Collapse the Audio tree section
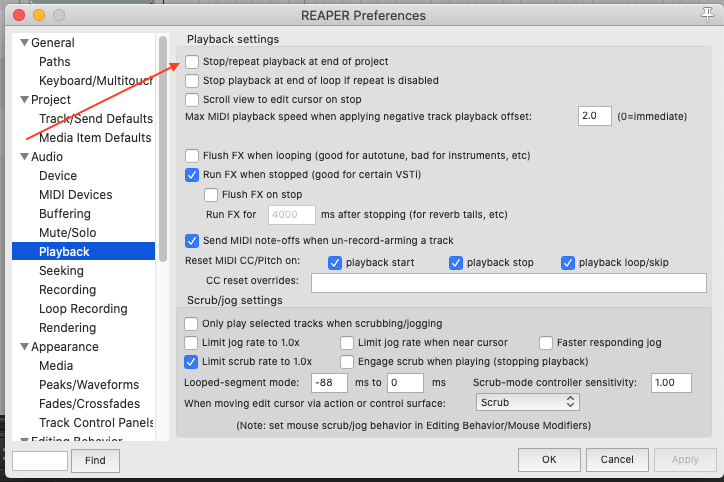Screen dimensions: 724x482 [24, 157]
